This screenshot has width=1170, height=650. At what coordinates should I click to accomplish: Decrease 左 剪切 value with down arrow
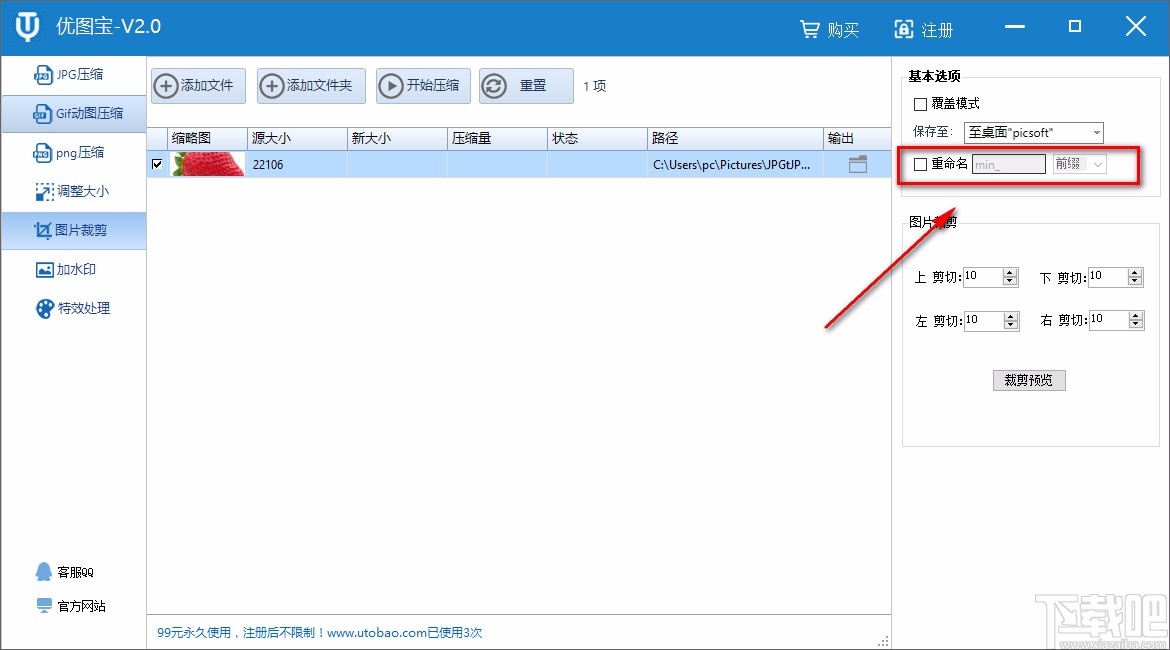pos(1011,325)
